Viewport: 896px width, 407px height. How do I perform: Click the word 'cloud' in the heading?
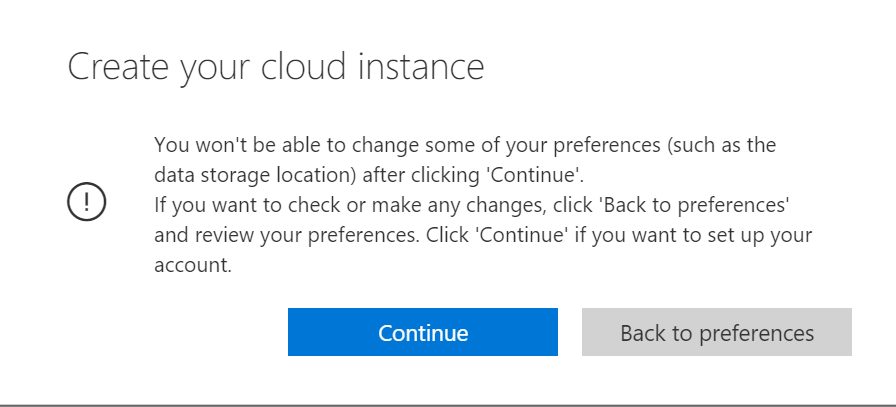coord(304,66)
